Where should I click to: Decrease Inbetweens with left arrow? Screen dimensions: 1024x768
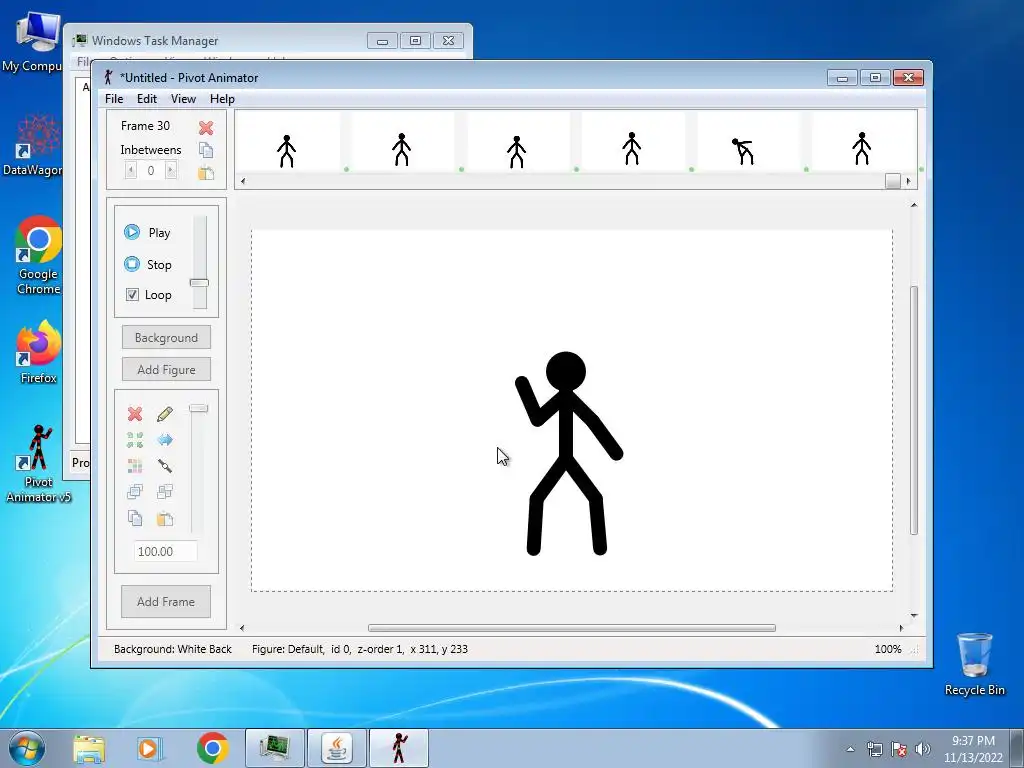tap(131, 170)
